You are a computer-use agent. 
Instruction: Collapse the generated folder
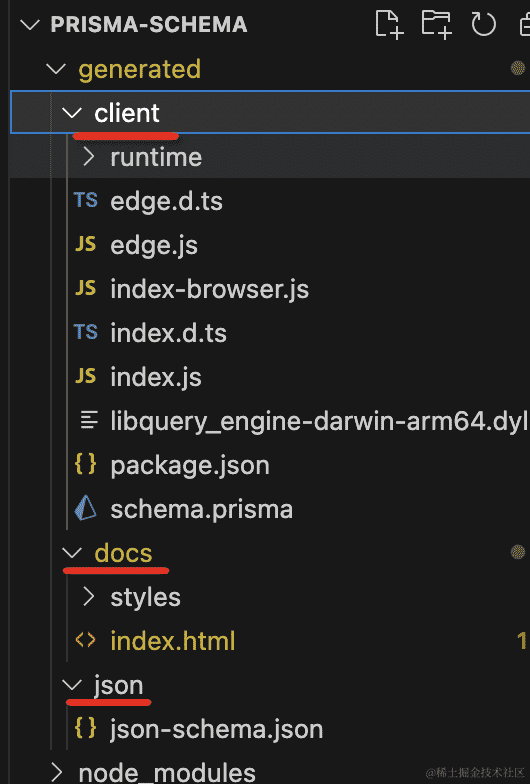coord(56,69)
